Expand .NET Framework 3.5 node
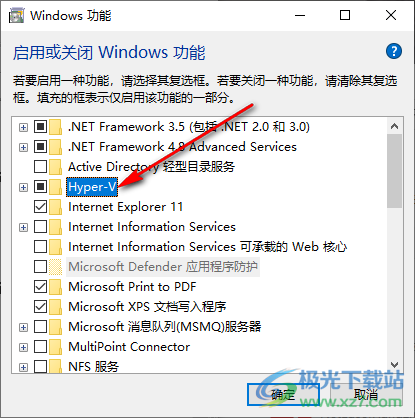The image size is (415, 418). (23, 127)
